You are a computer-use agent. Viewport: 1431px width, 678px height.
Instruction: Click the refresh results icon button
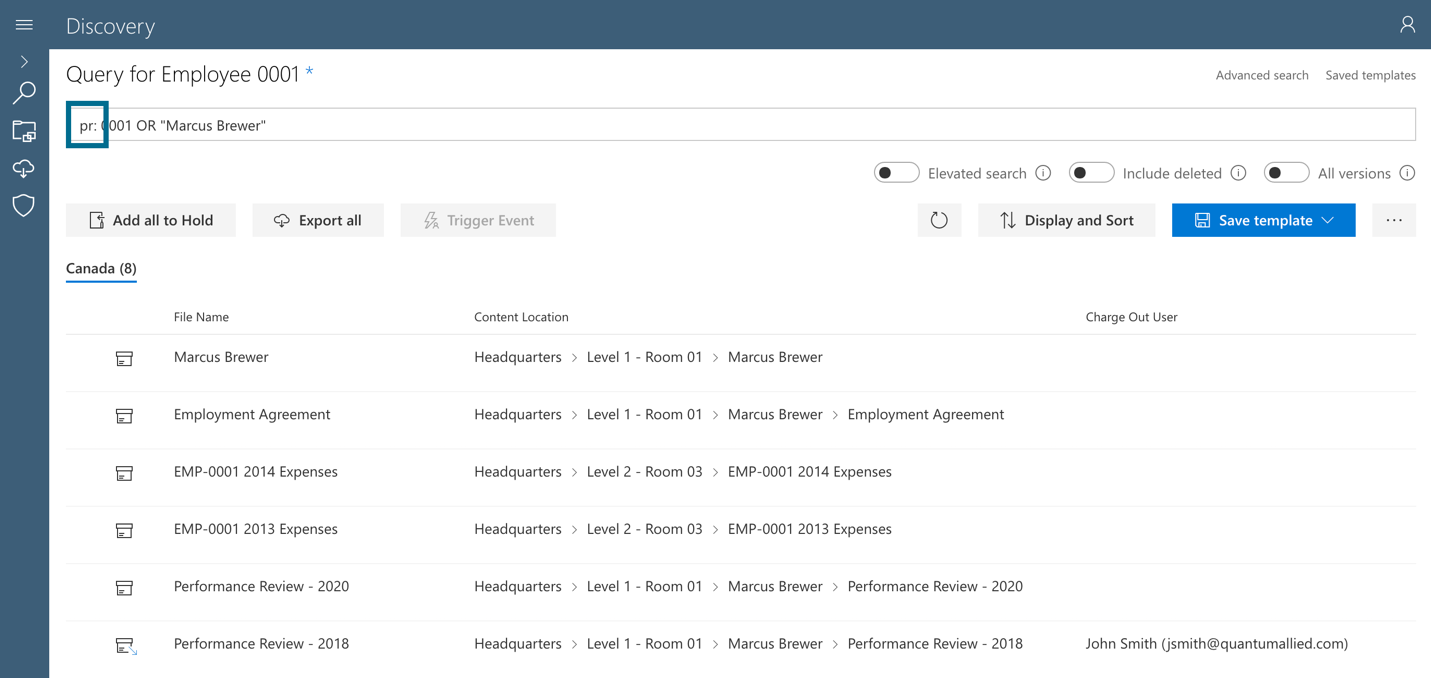939,220
